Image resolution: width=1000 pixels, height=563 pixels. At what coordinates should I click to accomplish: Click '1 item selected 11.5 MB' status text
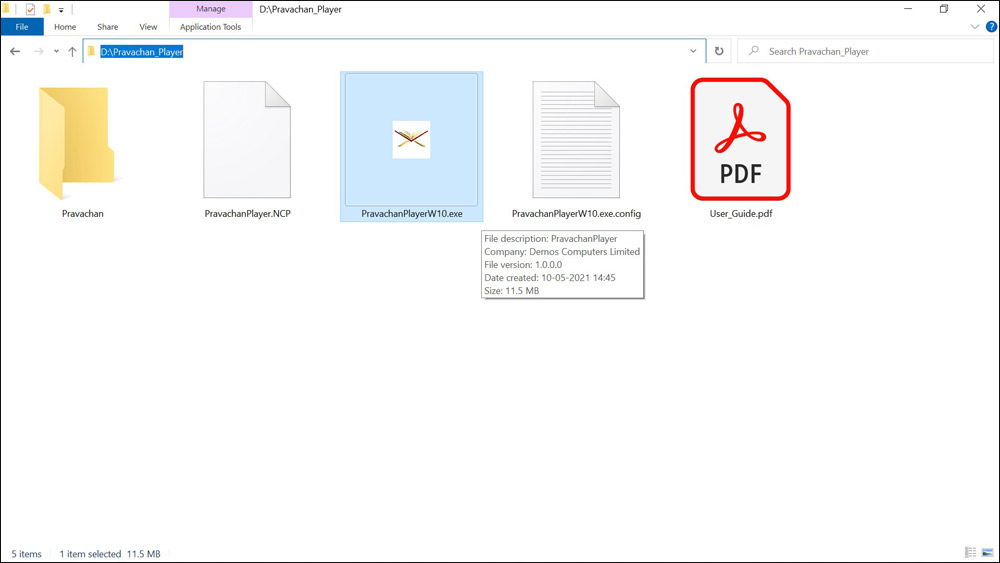click(110, 554)
